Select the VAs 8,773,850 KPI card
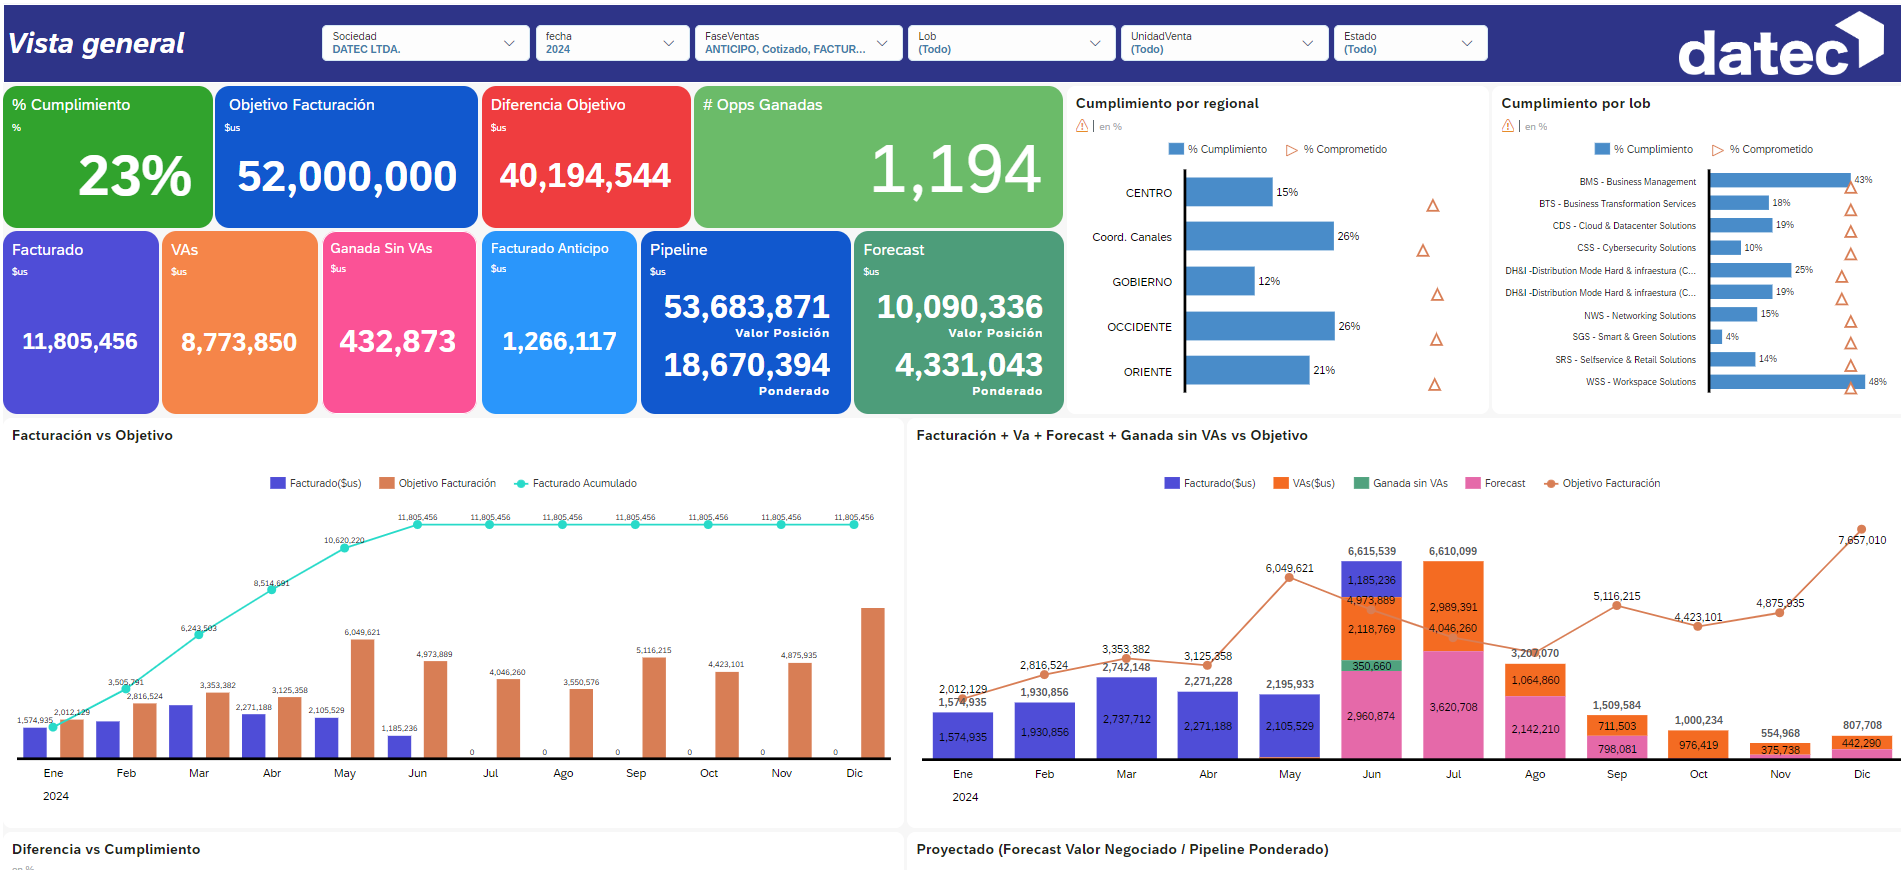The image size is (1901, 870). pos(240,322)
